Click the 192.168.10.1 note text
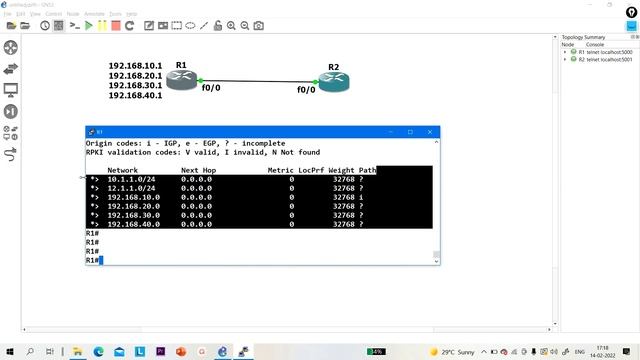 coord(135,66)
